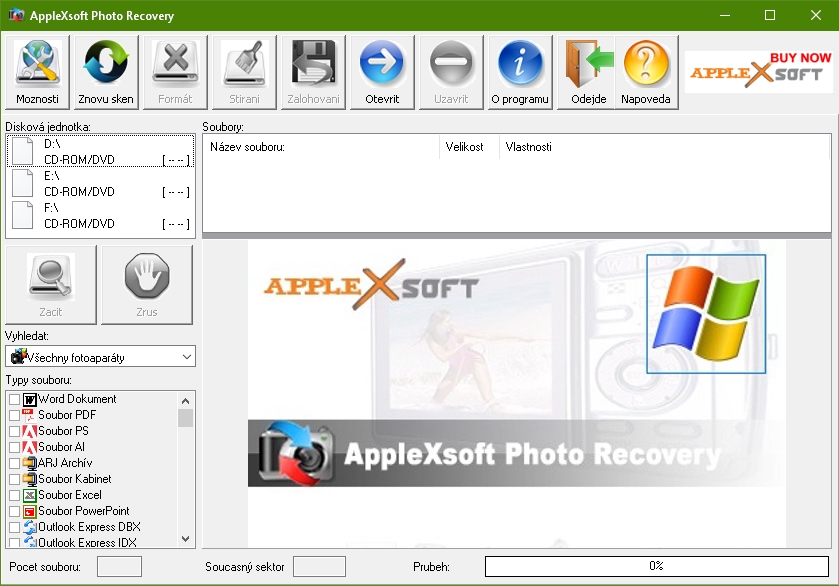Click the file type list scroll-up arrow
Viewport: 839px width, 586px height.
tap(186, 400)
